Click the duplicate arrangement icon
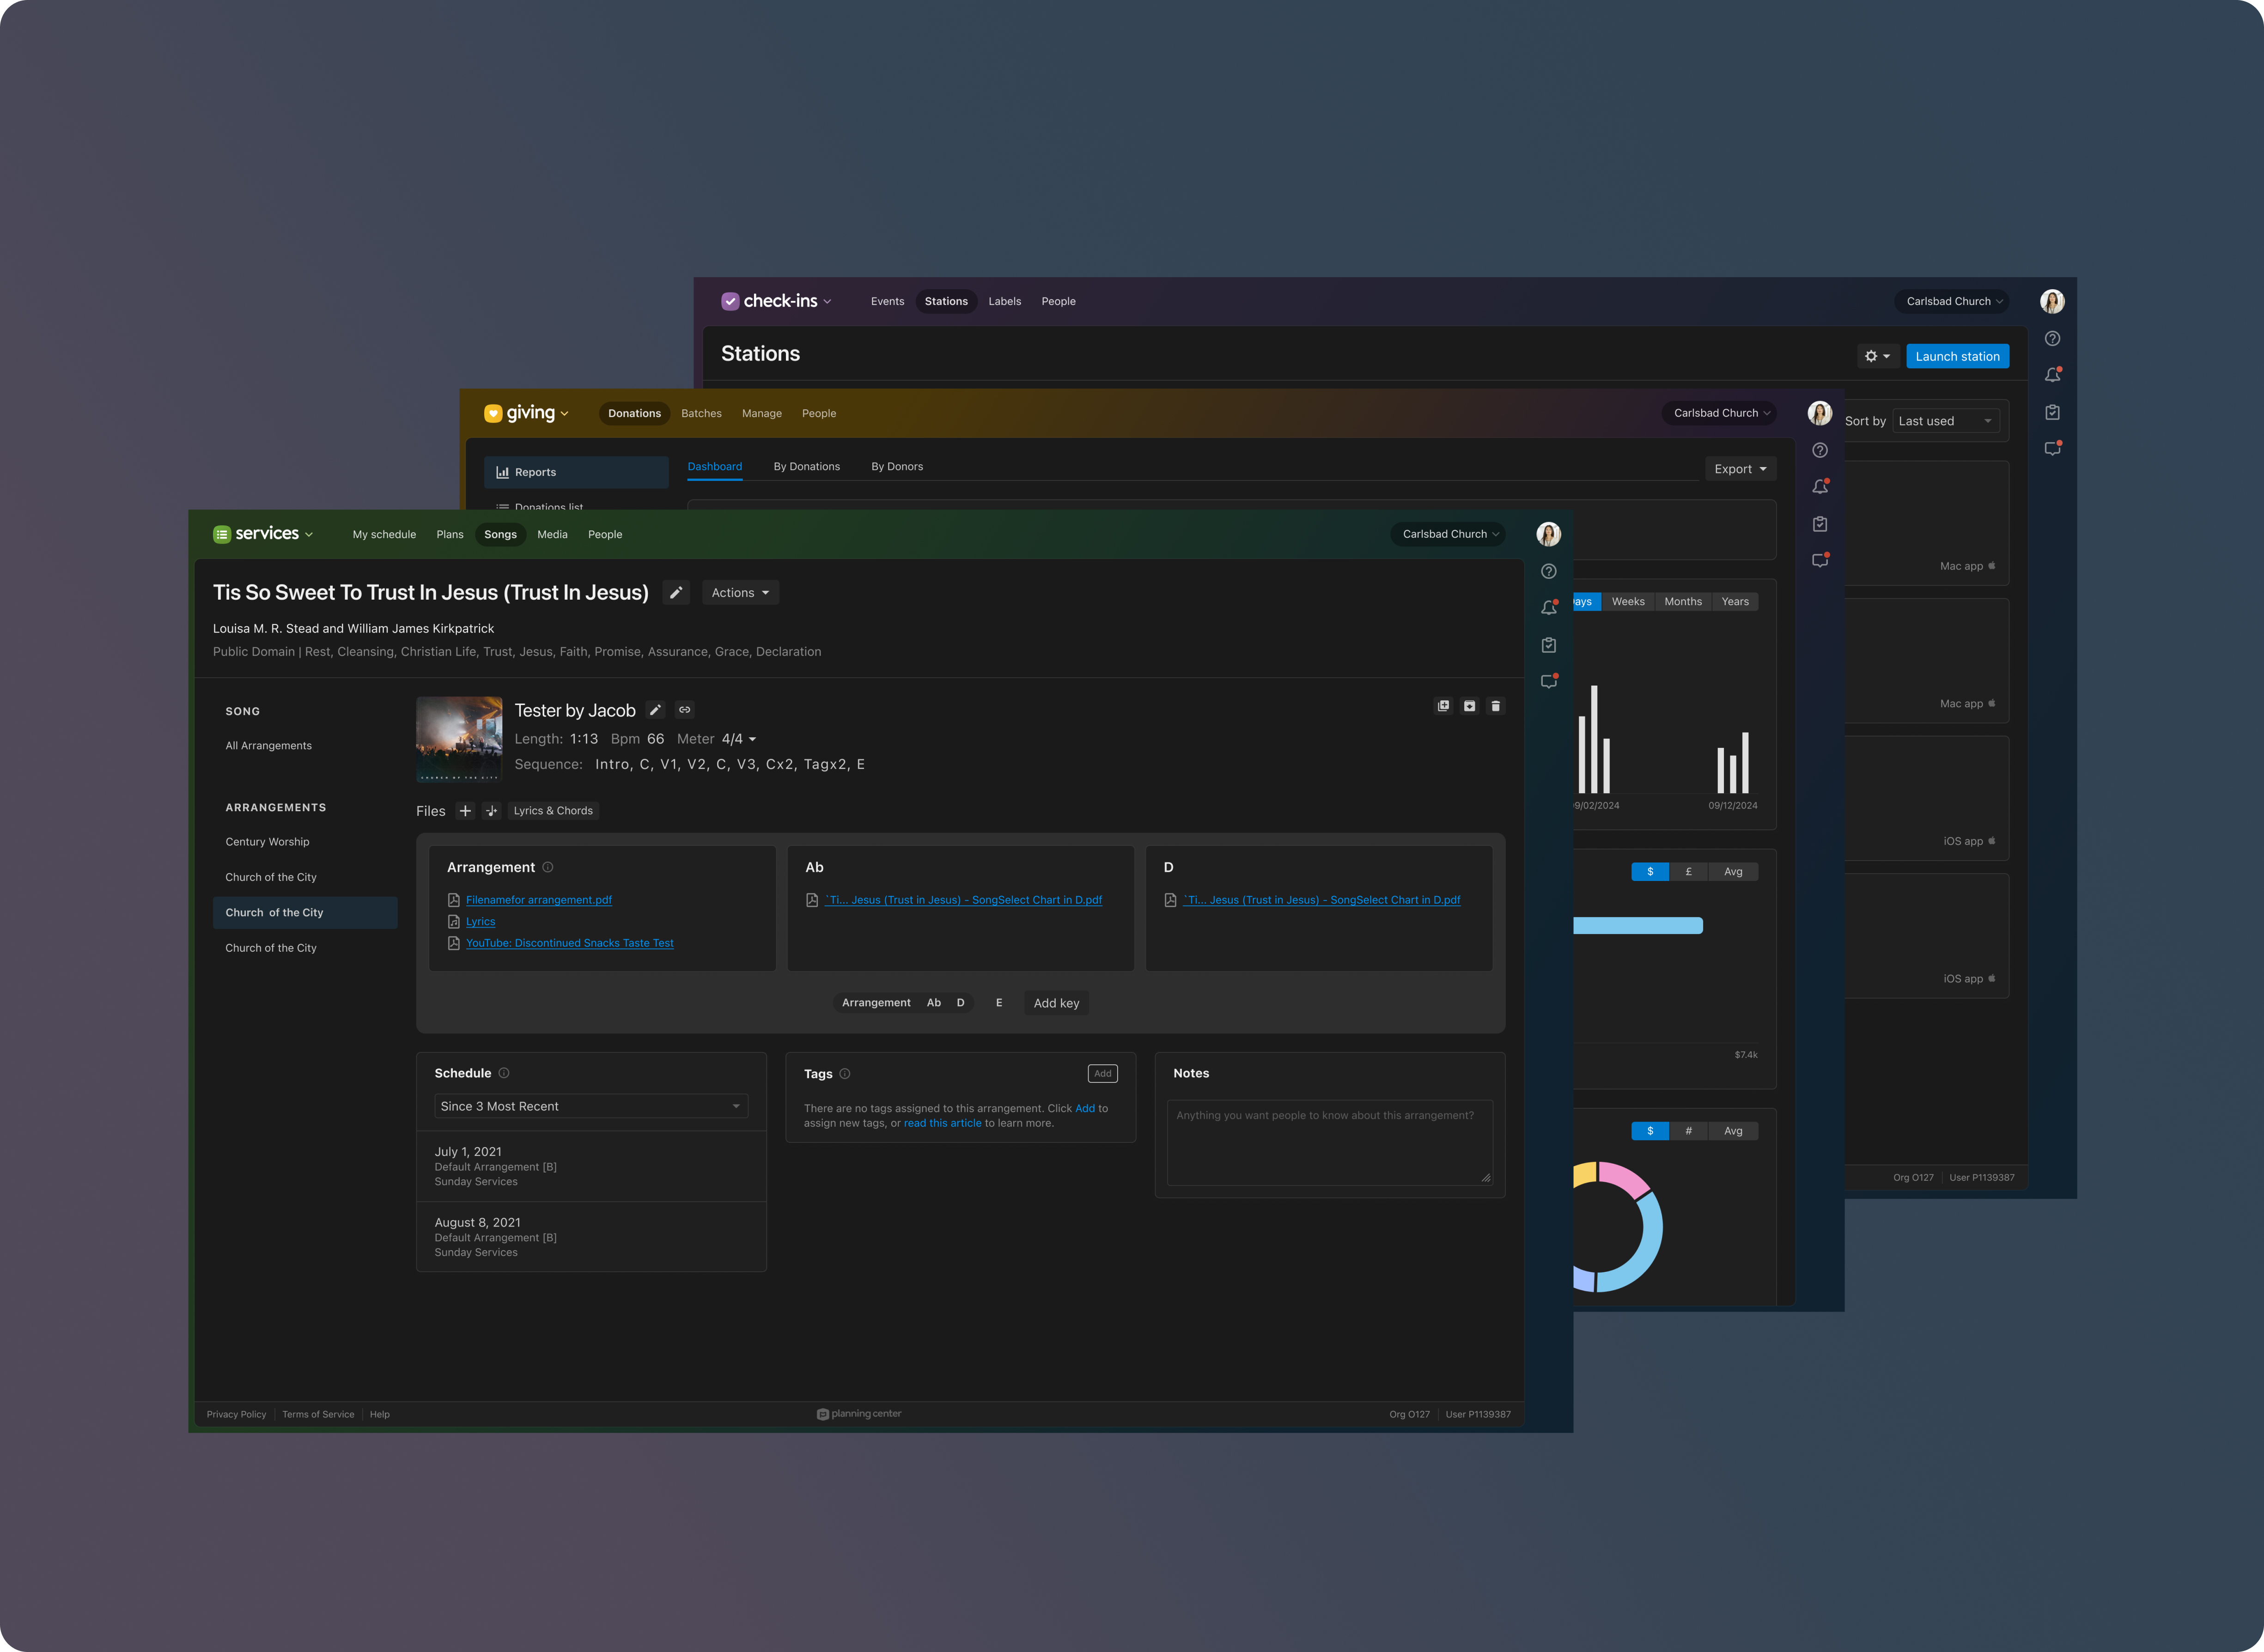This screenshot has width=2264, height=1652. (1443, 706)
